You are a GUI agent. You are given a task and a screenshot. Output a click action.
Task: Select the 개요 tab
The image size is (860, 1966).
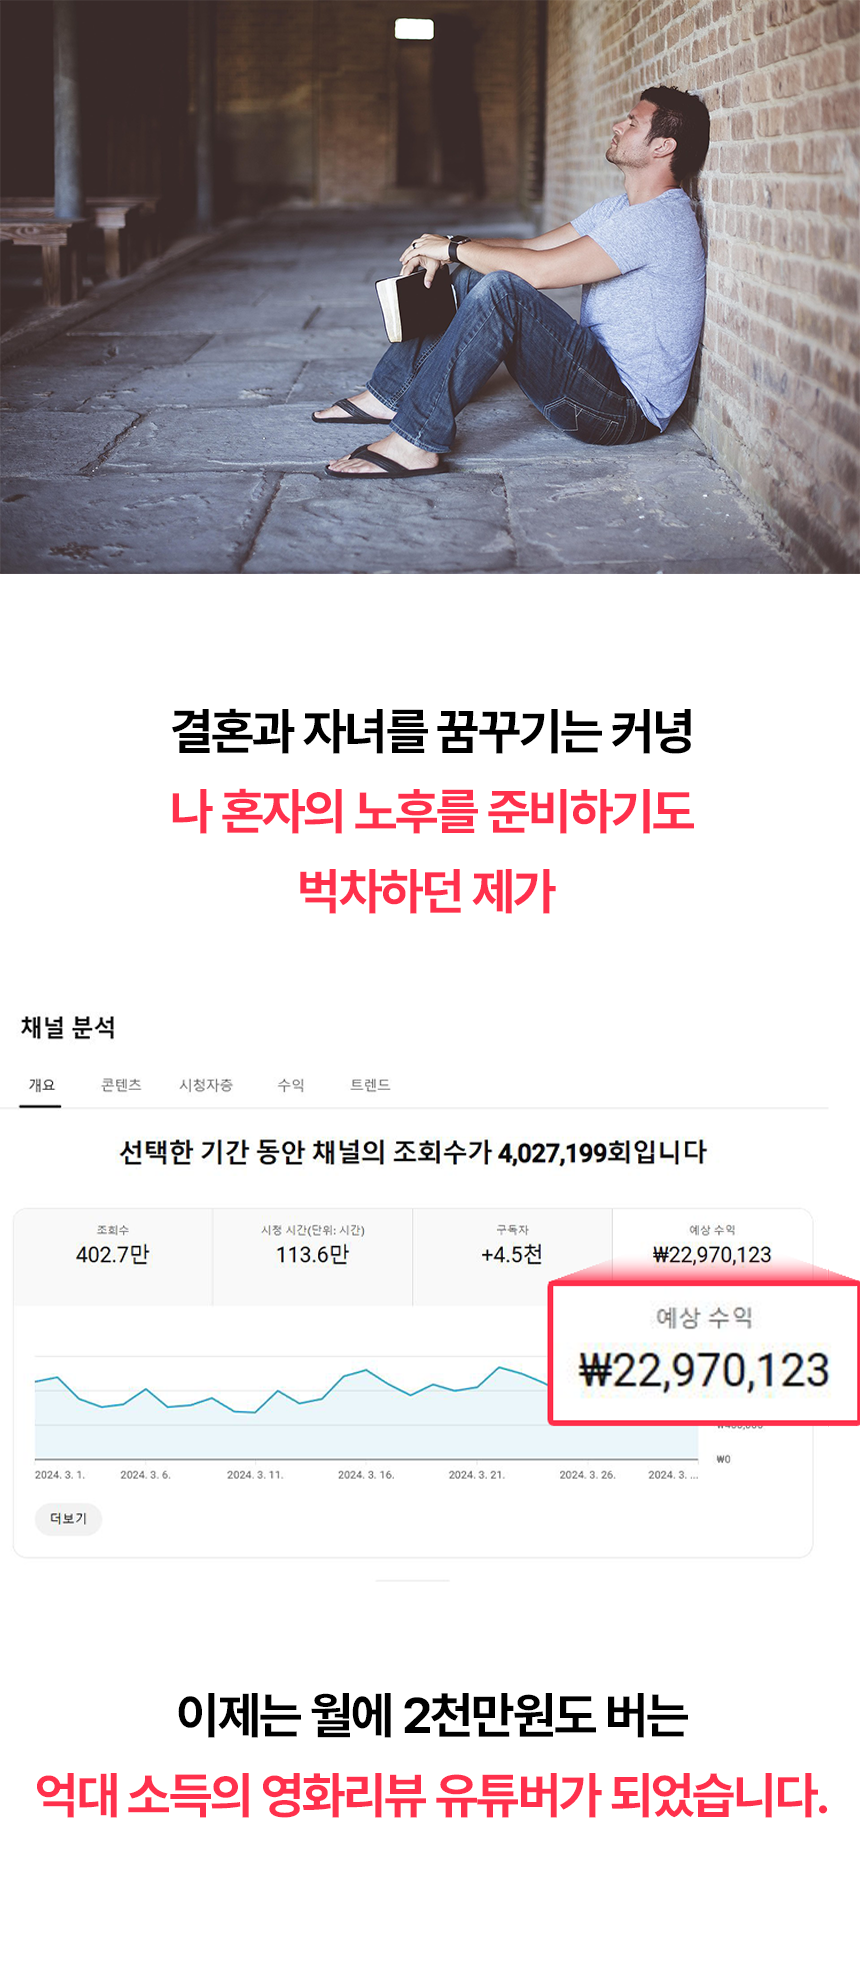(x=41, y=1085)
